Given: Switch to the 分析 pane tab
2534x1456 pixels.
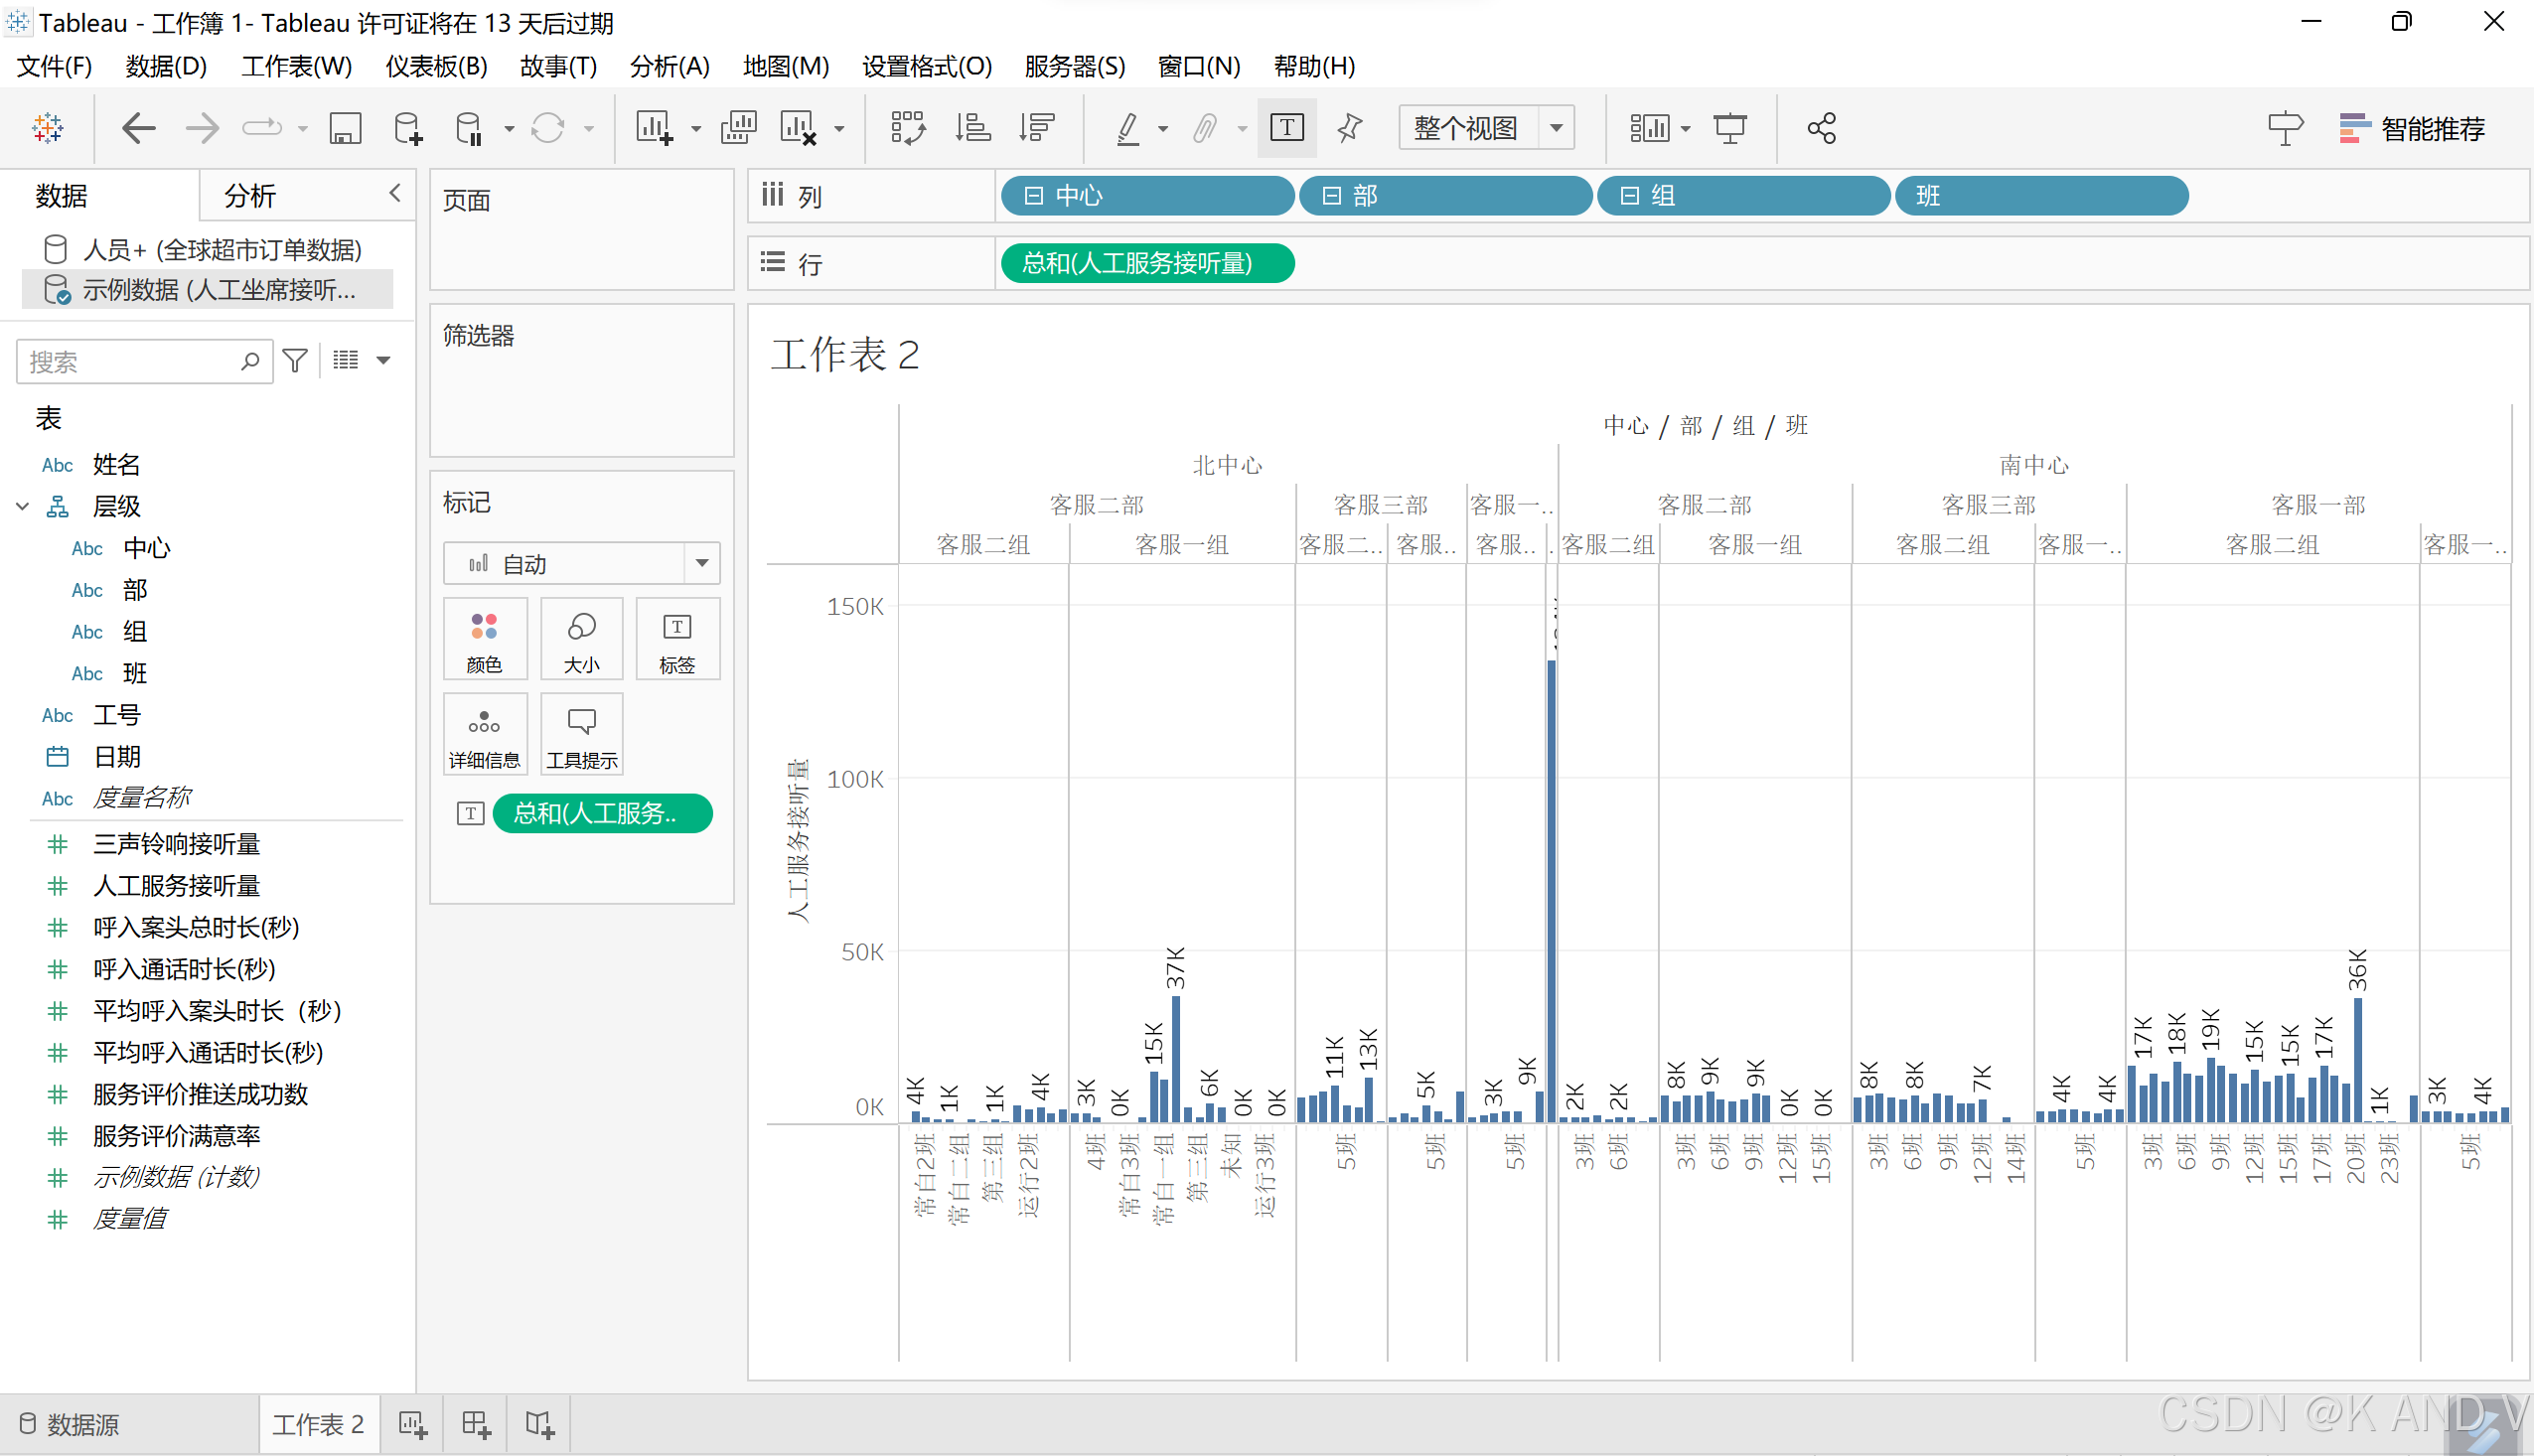Looking at the screenshot, I should tap(250, 196).
